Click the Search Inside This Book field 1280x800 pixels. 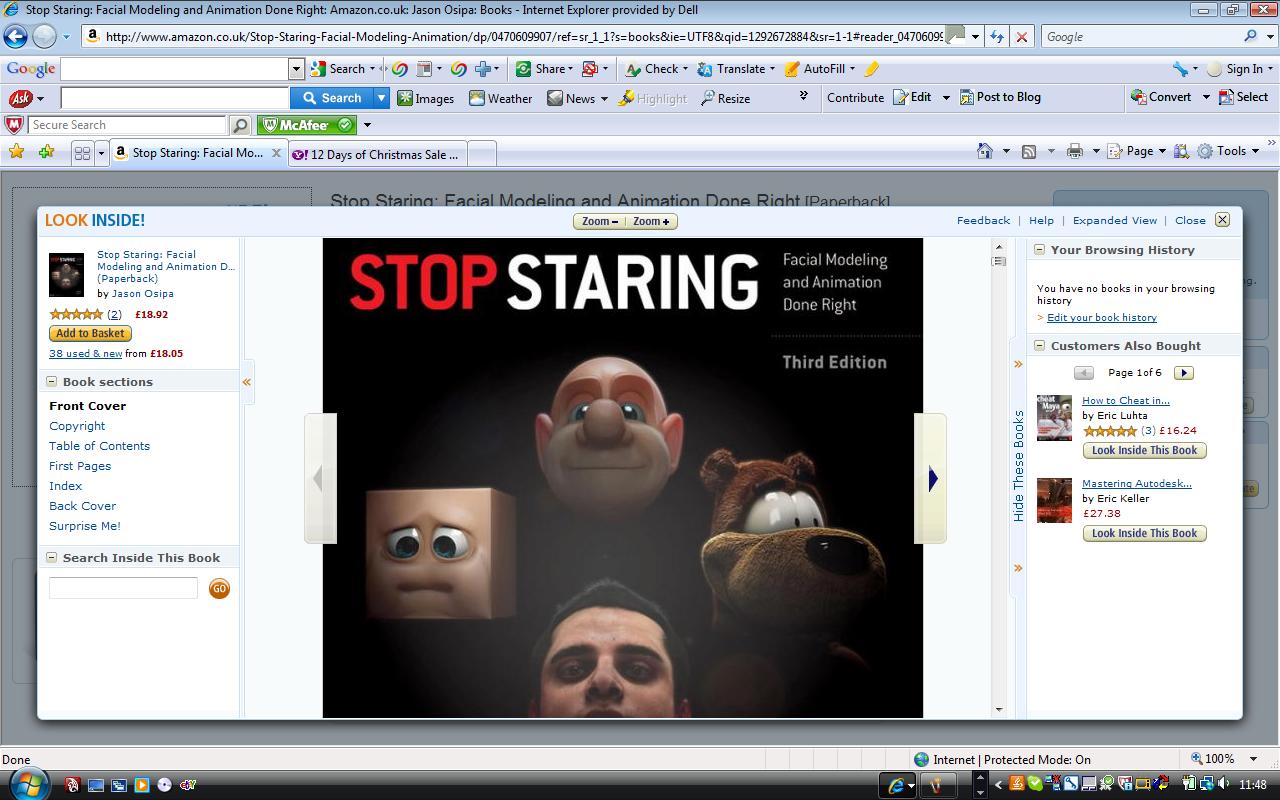point(123,588)
